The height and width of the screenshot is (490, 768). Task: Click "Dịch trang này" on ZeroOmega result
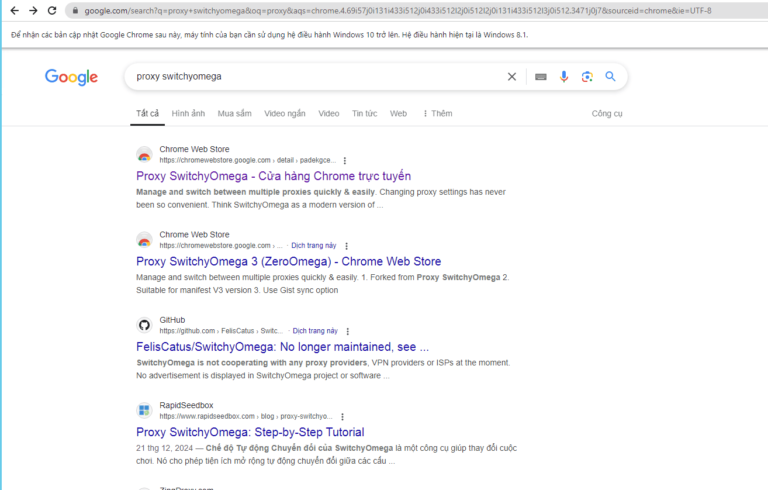pos(313,245)
